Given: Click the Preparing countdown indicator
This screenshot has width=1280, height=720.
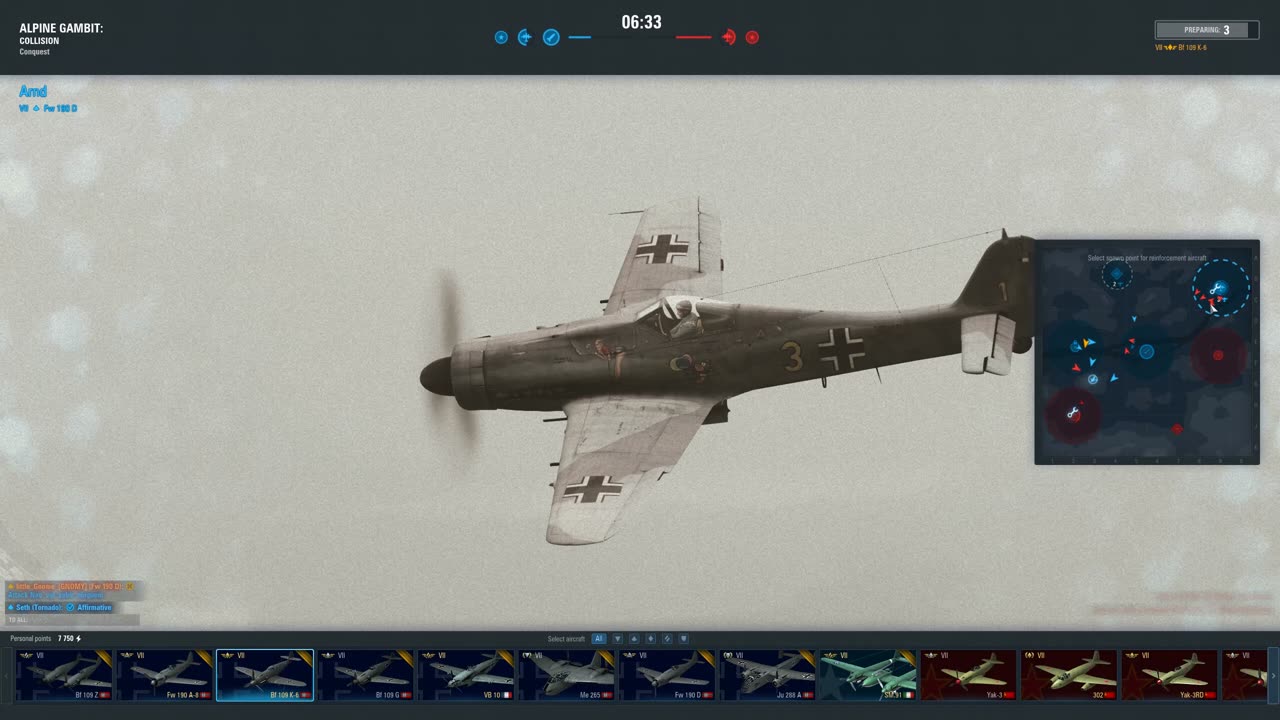Looking at the screenshot, I should point(1206,30).
